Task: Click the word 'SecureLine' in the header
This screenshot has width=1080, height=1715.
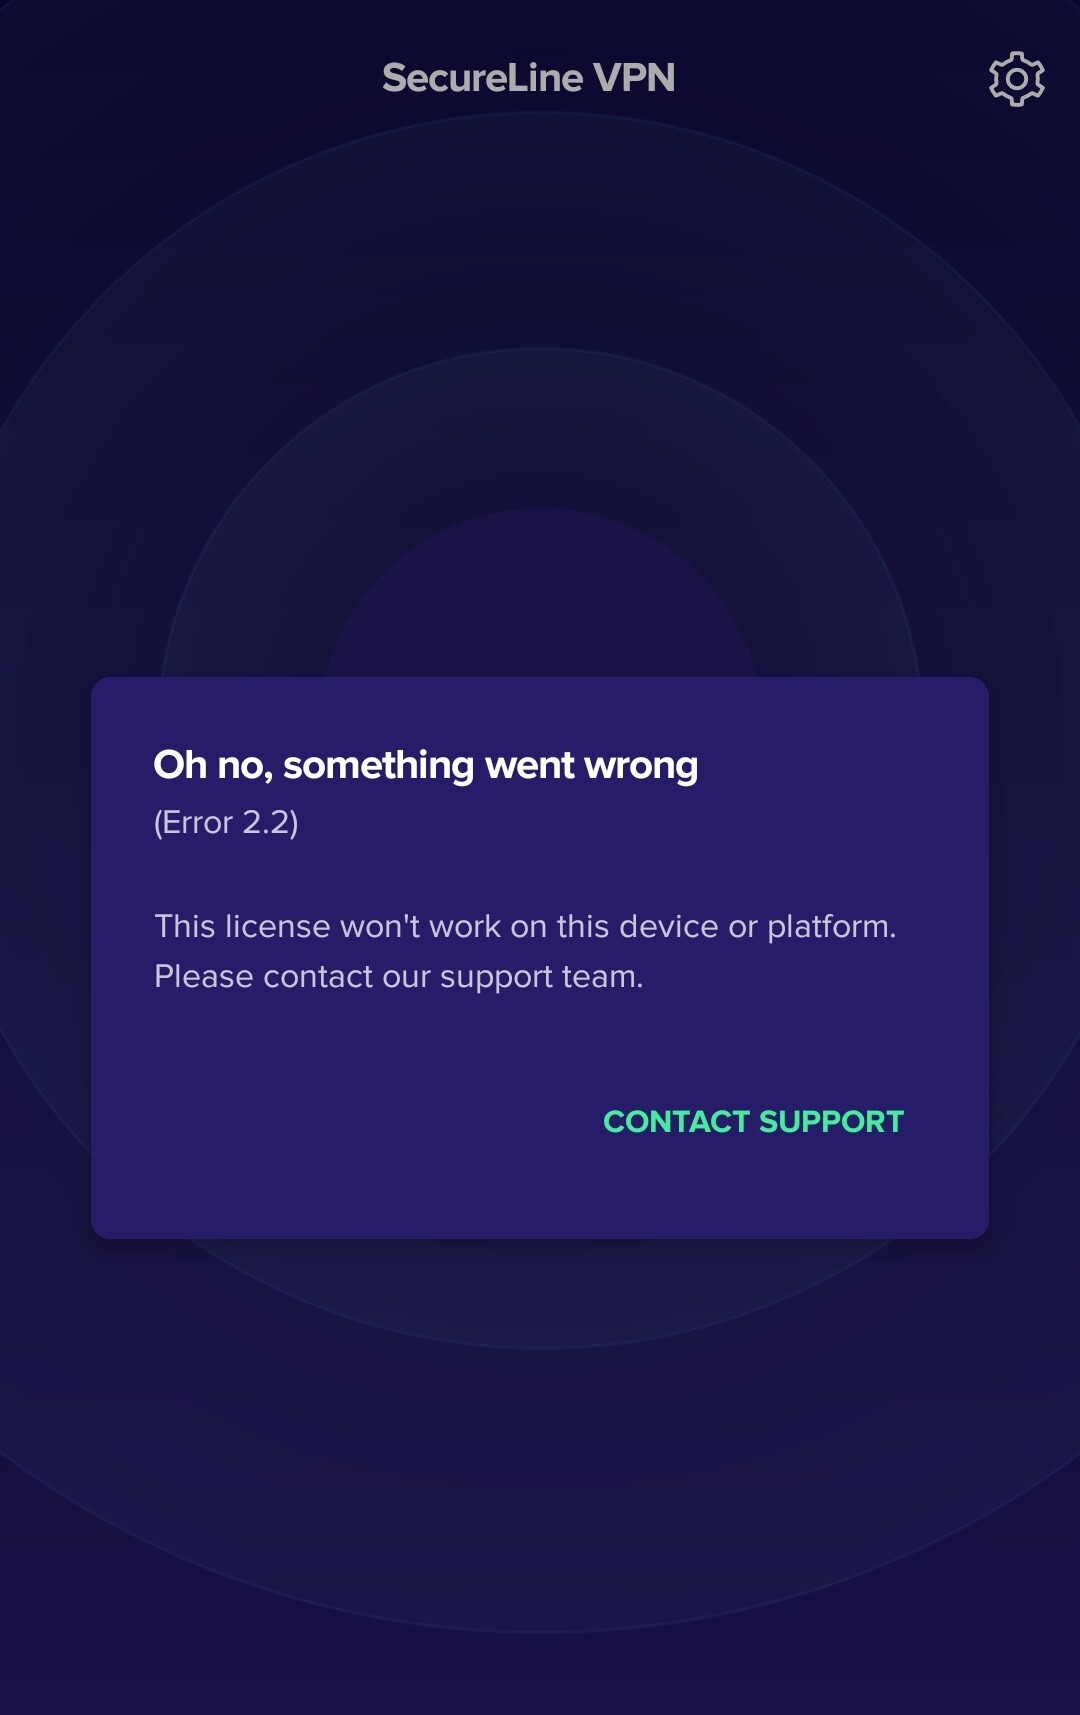Action: pos(482,78)
